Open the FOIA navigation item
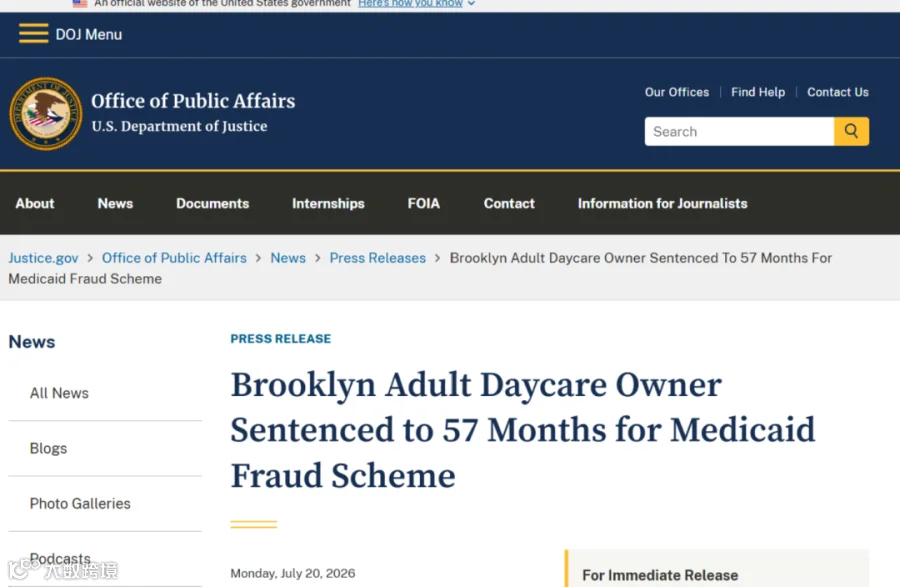 424,203
